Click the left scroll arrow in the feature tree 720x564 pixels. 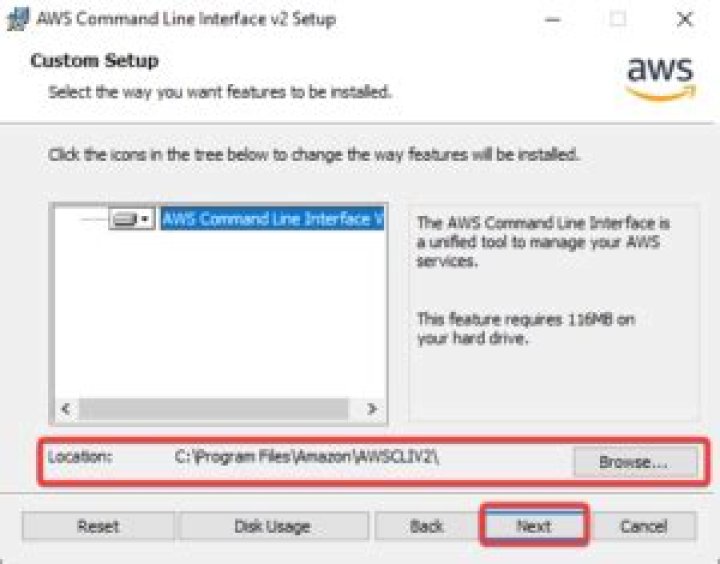click(x=67, y=409)
